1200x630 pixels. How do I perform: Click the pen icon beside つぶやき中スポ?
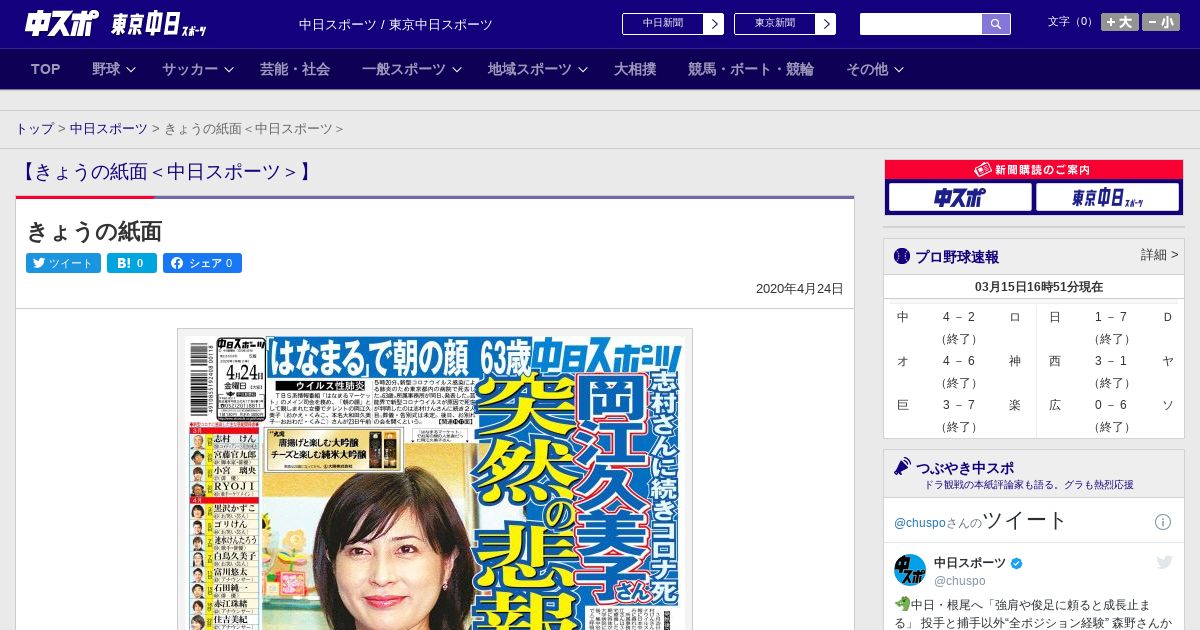[x=902, y=467]
